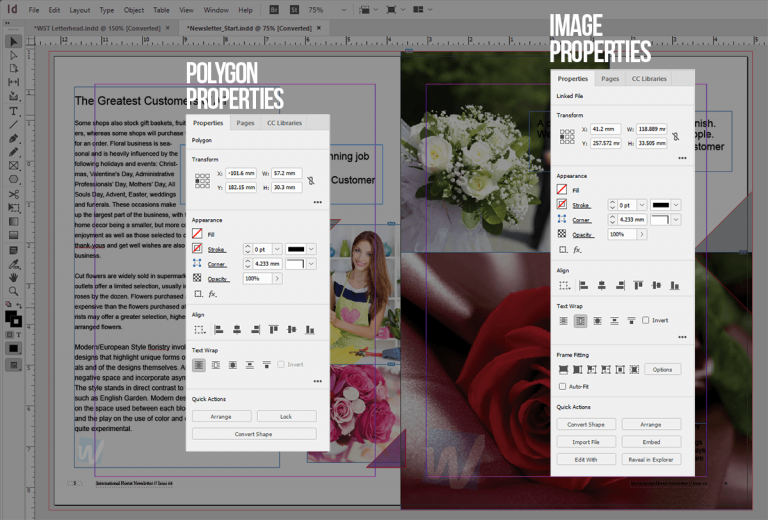The image size is (768, 520).
Task: Click the X position field in Polygon panel
Action: 241,173
